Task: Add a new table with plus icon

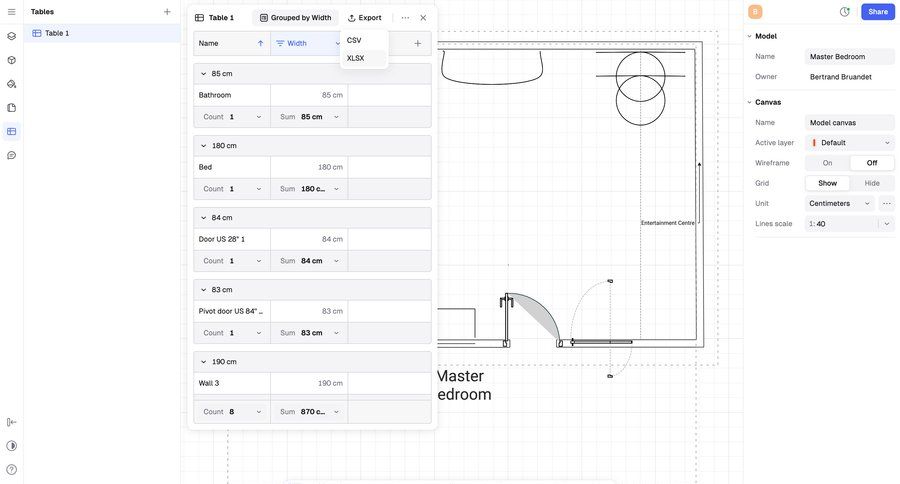Action: pos(167,12)
